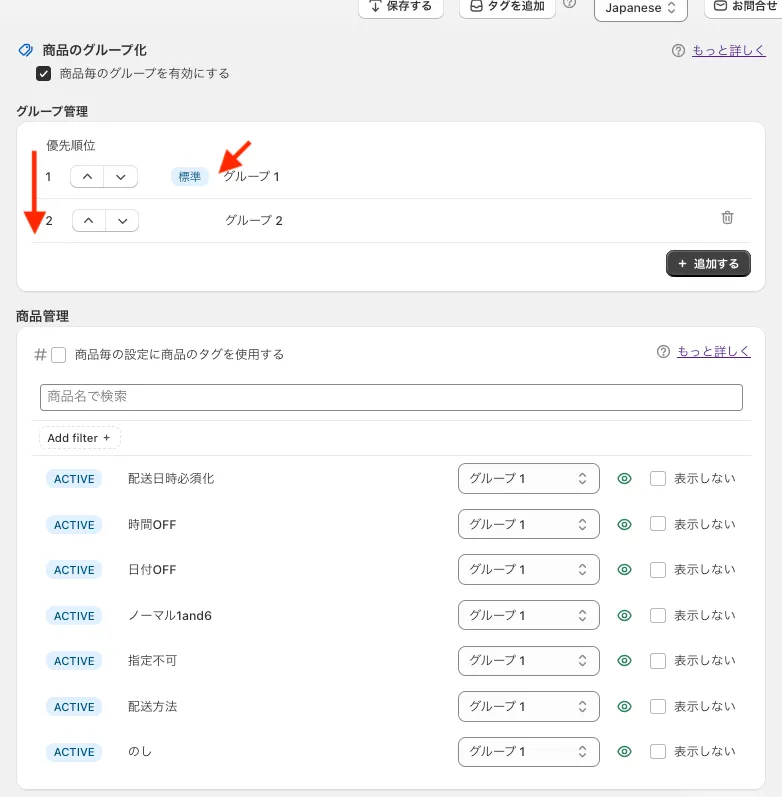Image resolution: width=782 pixels, height=797 pixels.
Task: Open もっと詳しく link in 商品管理 section
Action: [x=713, y=351]
